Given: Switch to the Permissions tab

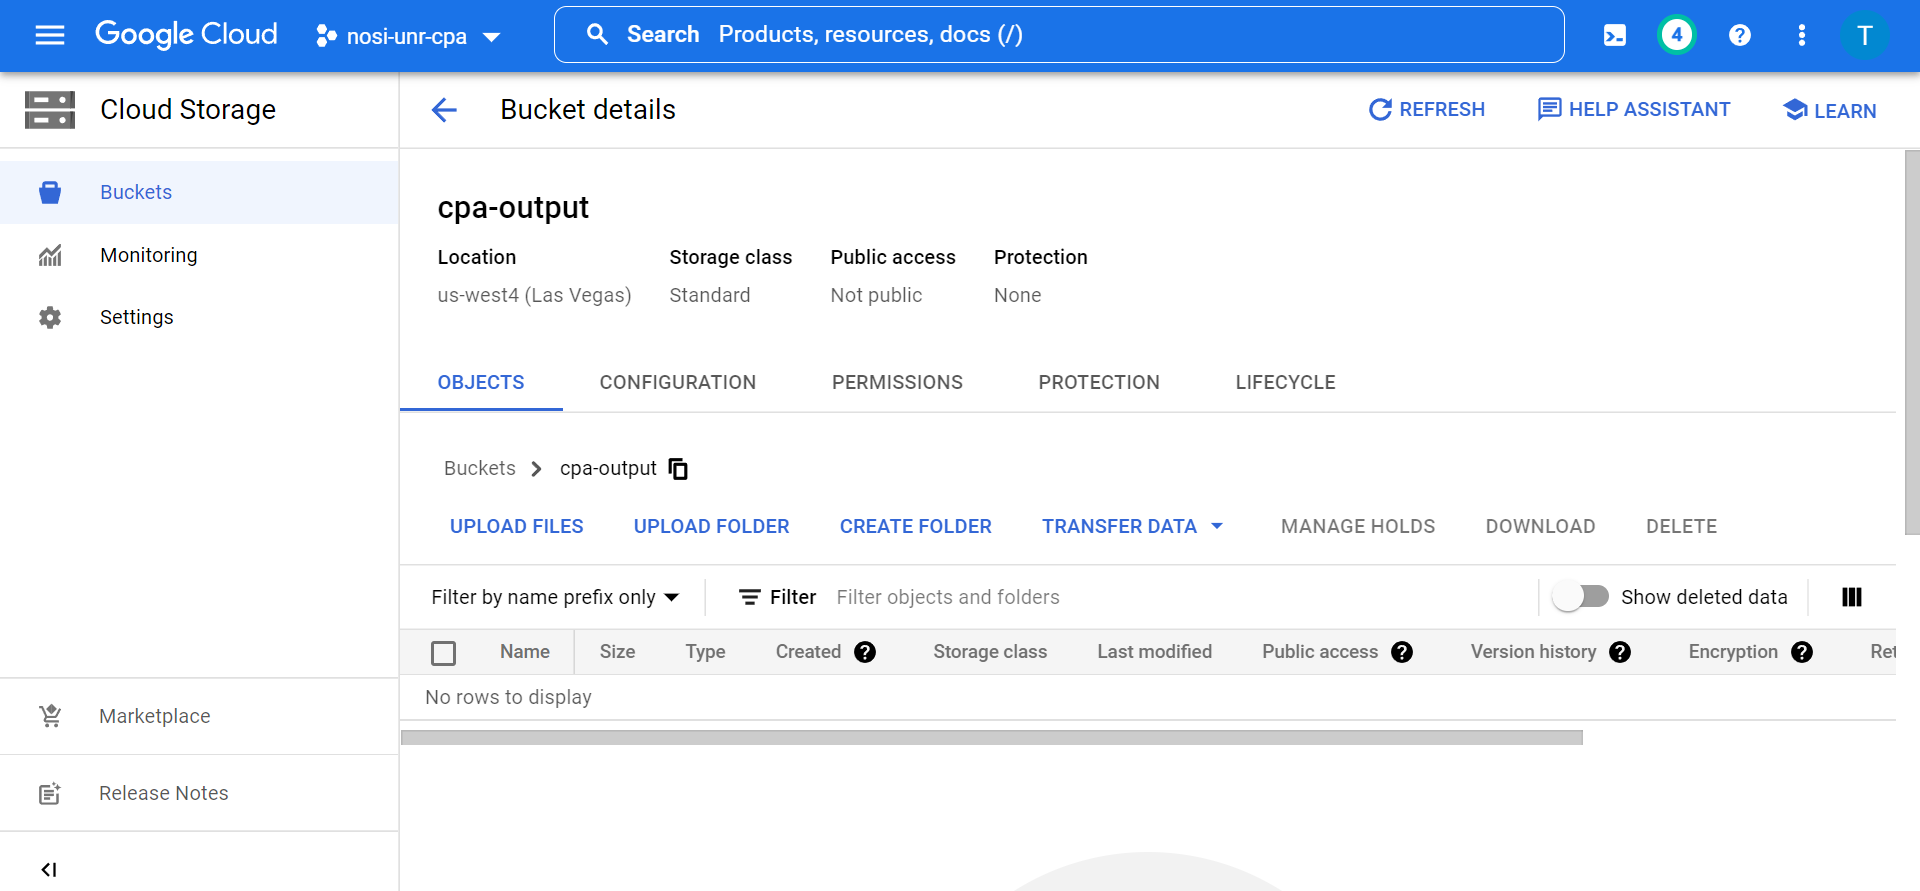Looking at the screenshot, I should tap(897, 382).
